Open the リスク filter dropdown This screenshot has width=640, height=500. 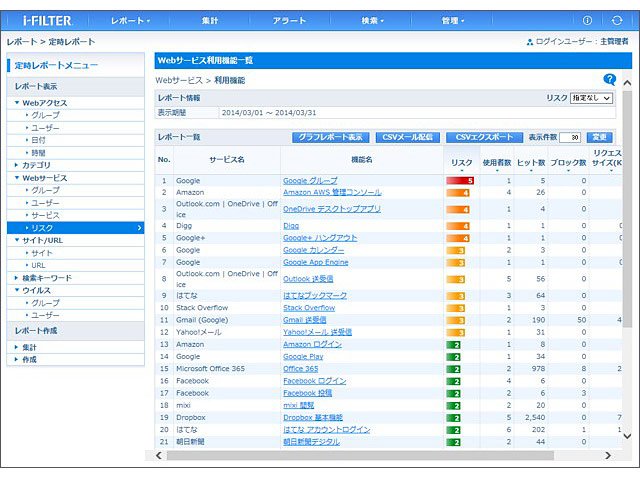point(591,98)
